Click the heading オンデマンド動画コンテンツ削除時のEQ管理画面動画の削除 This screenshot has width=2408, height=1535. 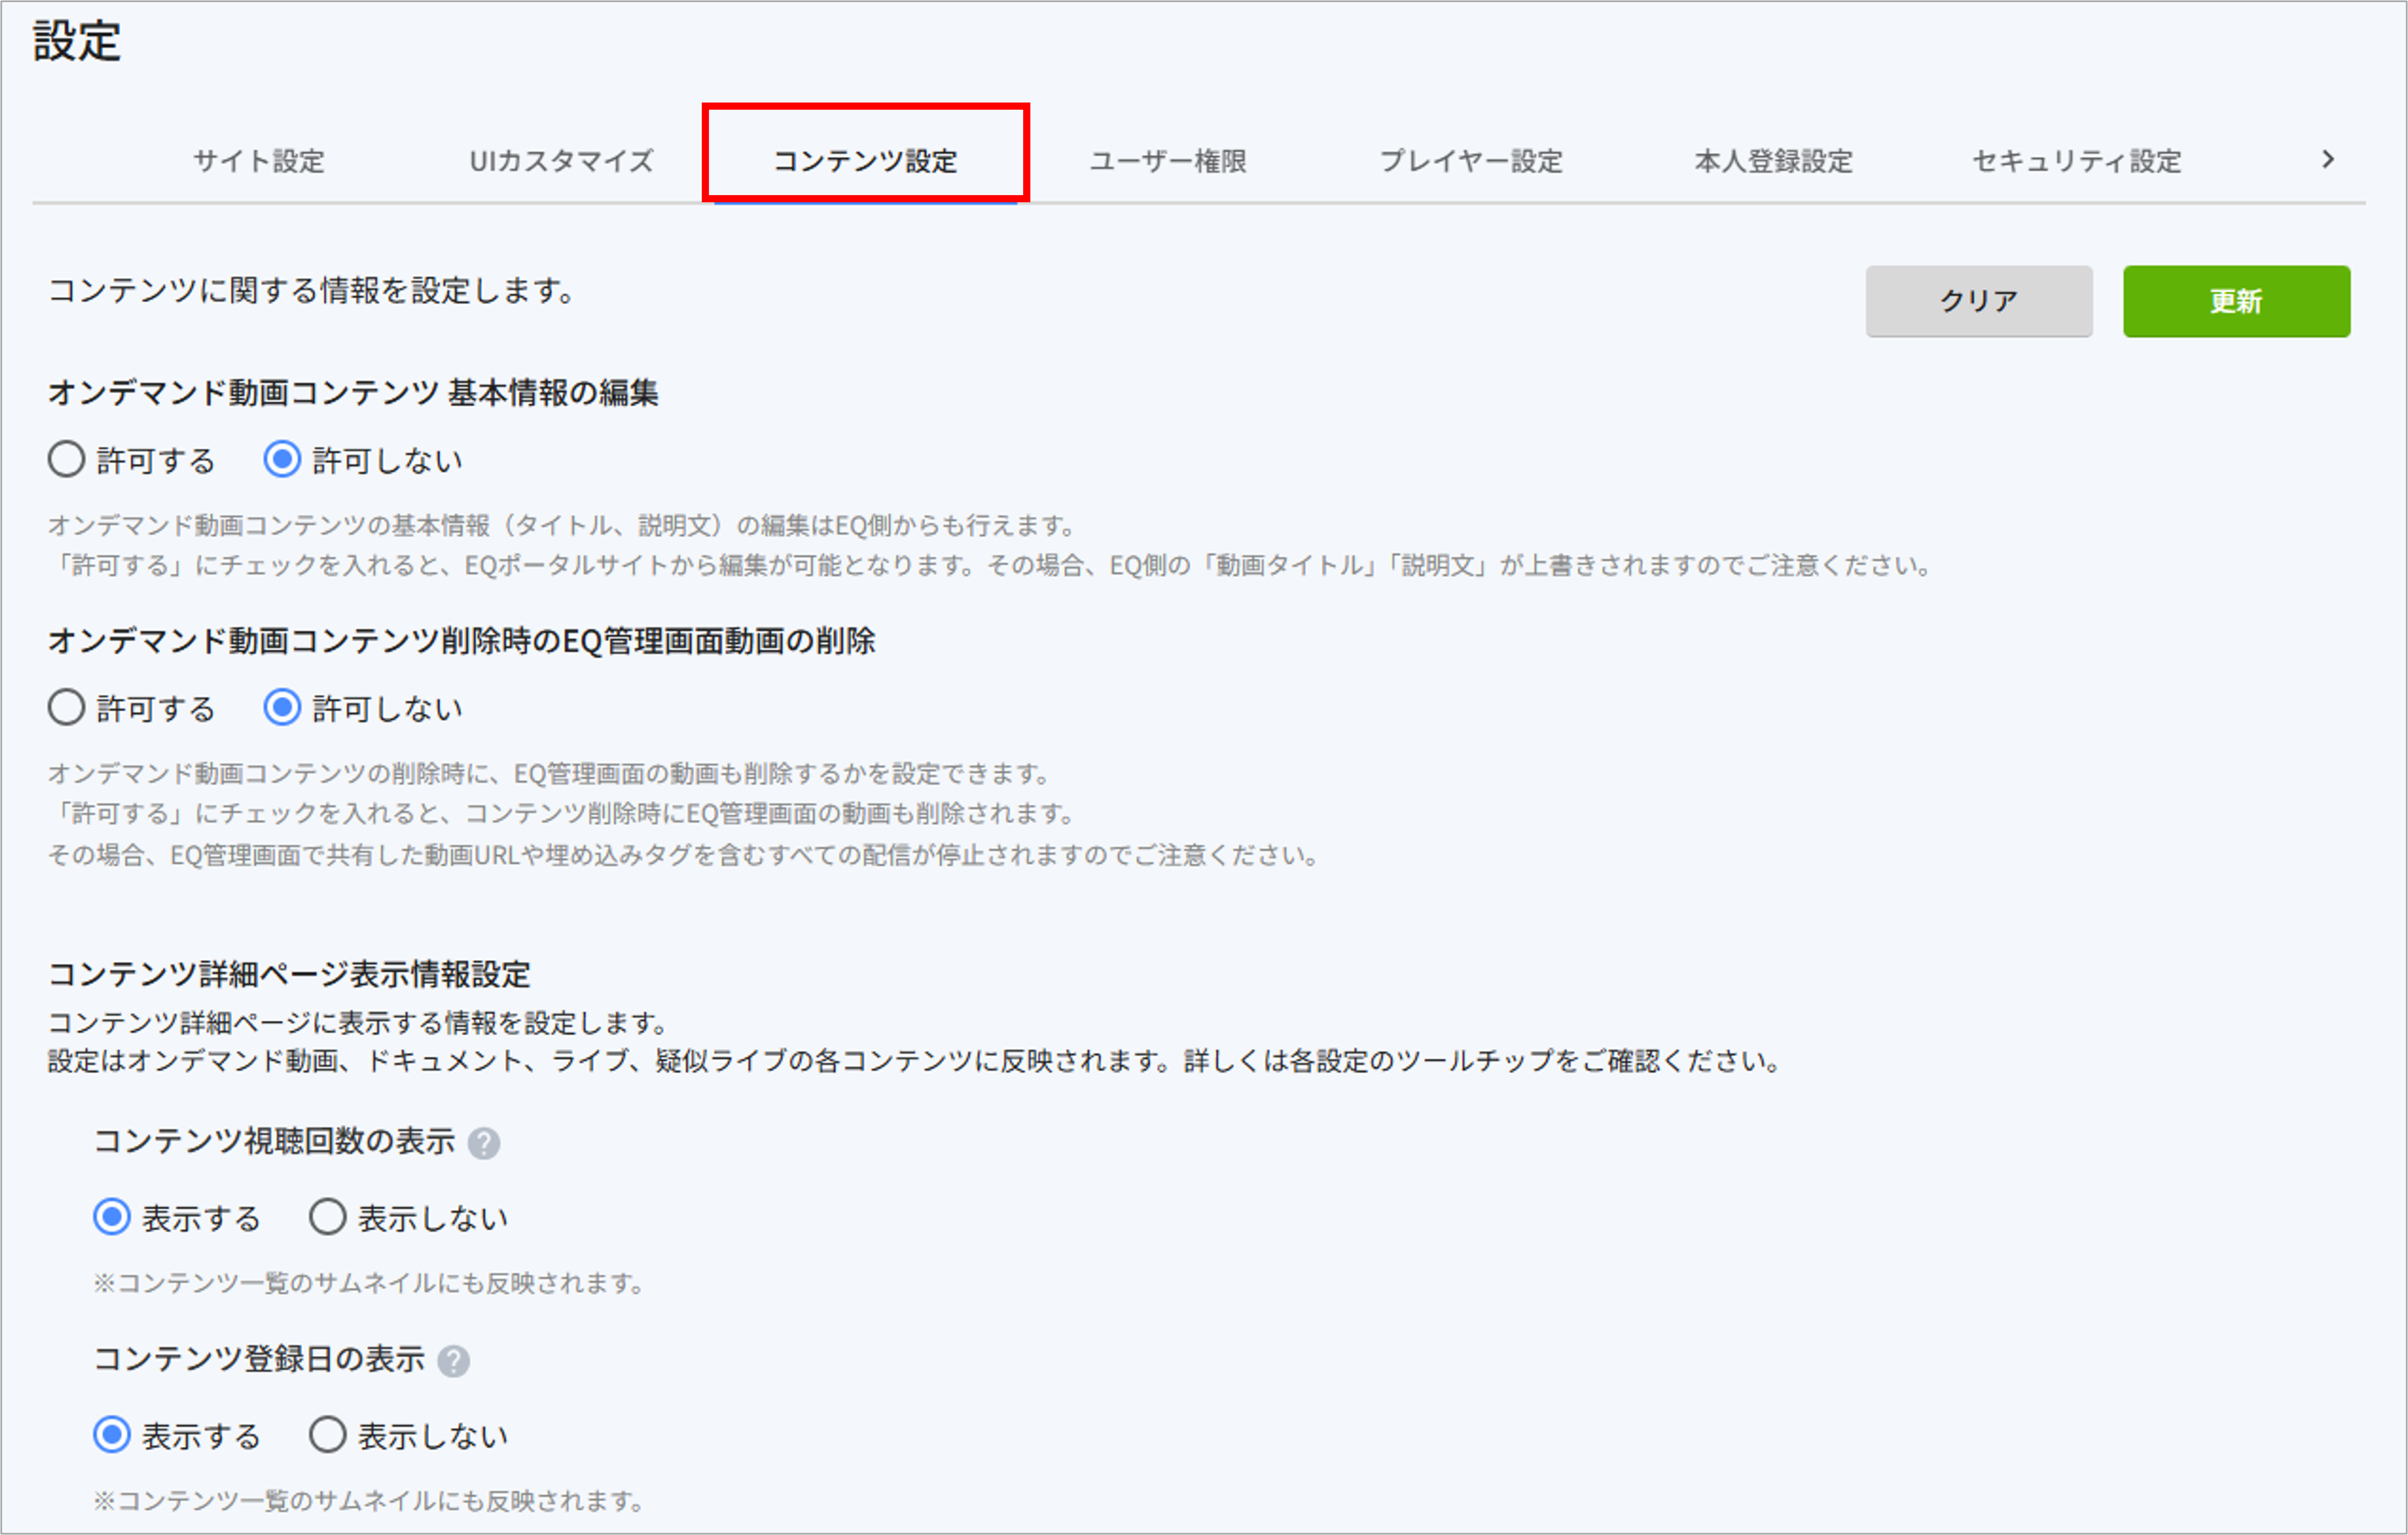(462, 641)
